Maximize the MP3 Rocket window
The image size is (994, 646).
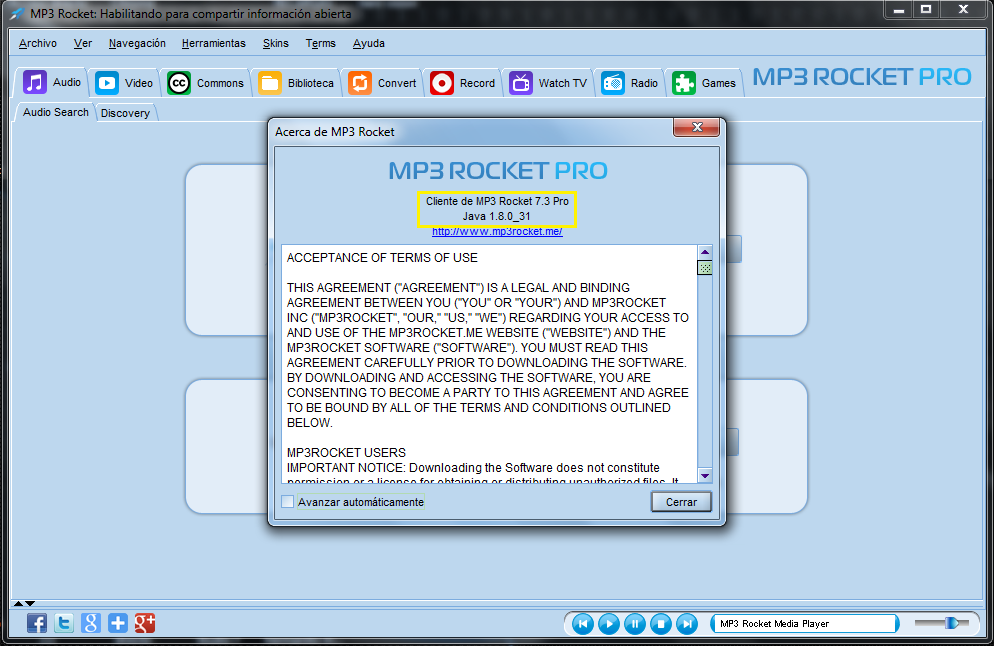click(926, 10)
